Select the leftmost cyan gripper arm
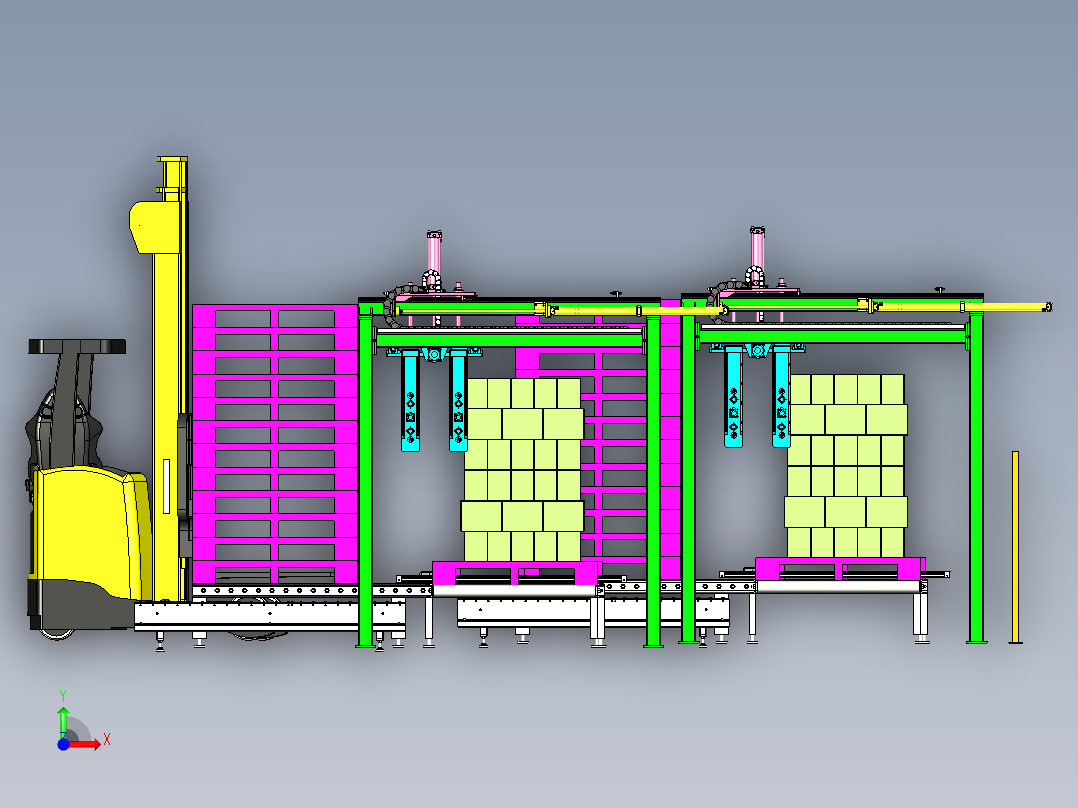The image size is (1078, 808). point(410,401)
